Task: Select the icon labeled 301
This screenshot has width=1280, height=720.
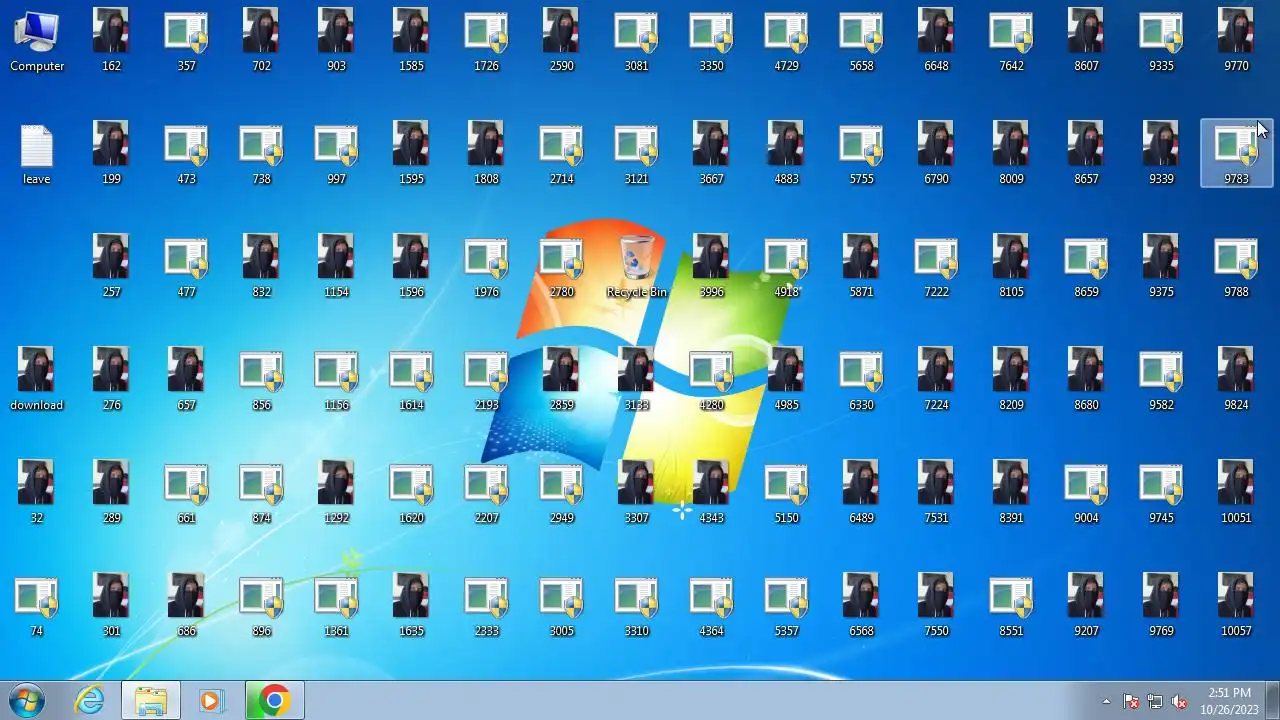Action: point(111,606)
